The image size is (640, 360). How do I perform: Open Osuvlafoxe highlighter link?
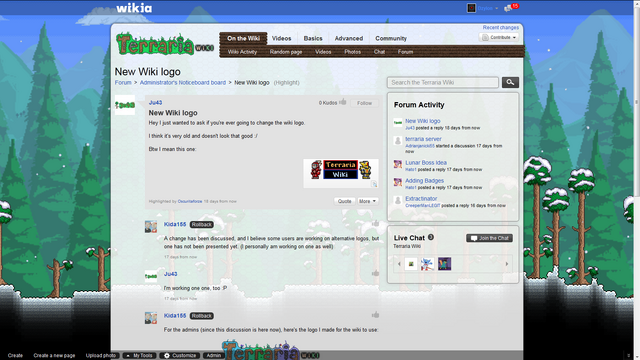190,201
